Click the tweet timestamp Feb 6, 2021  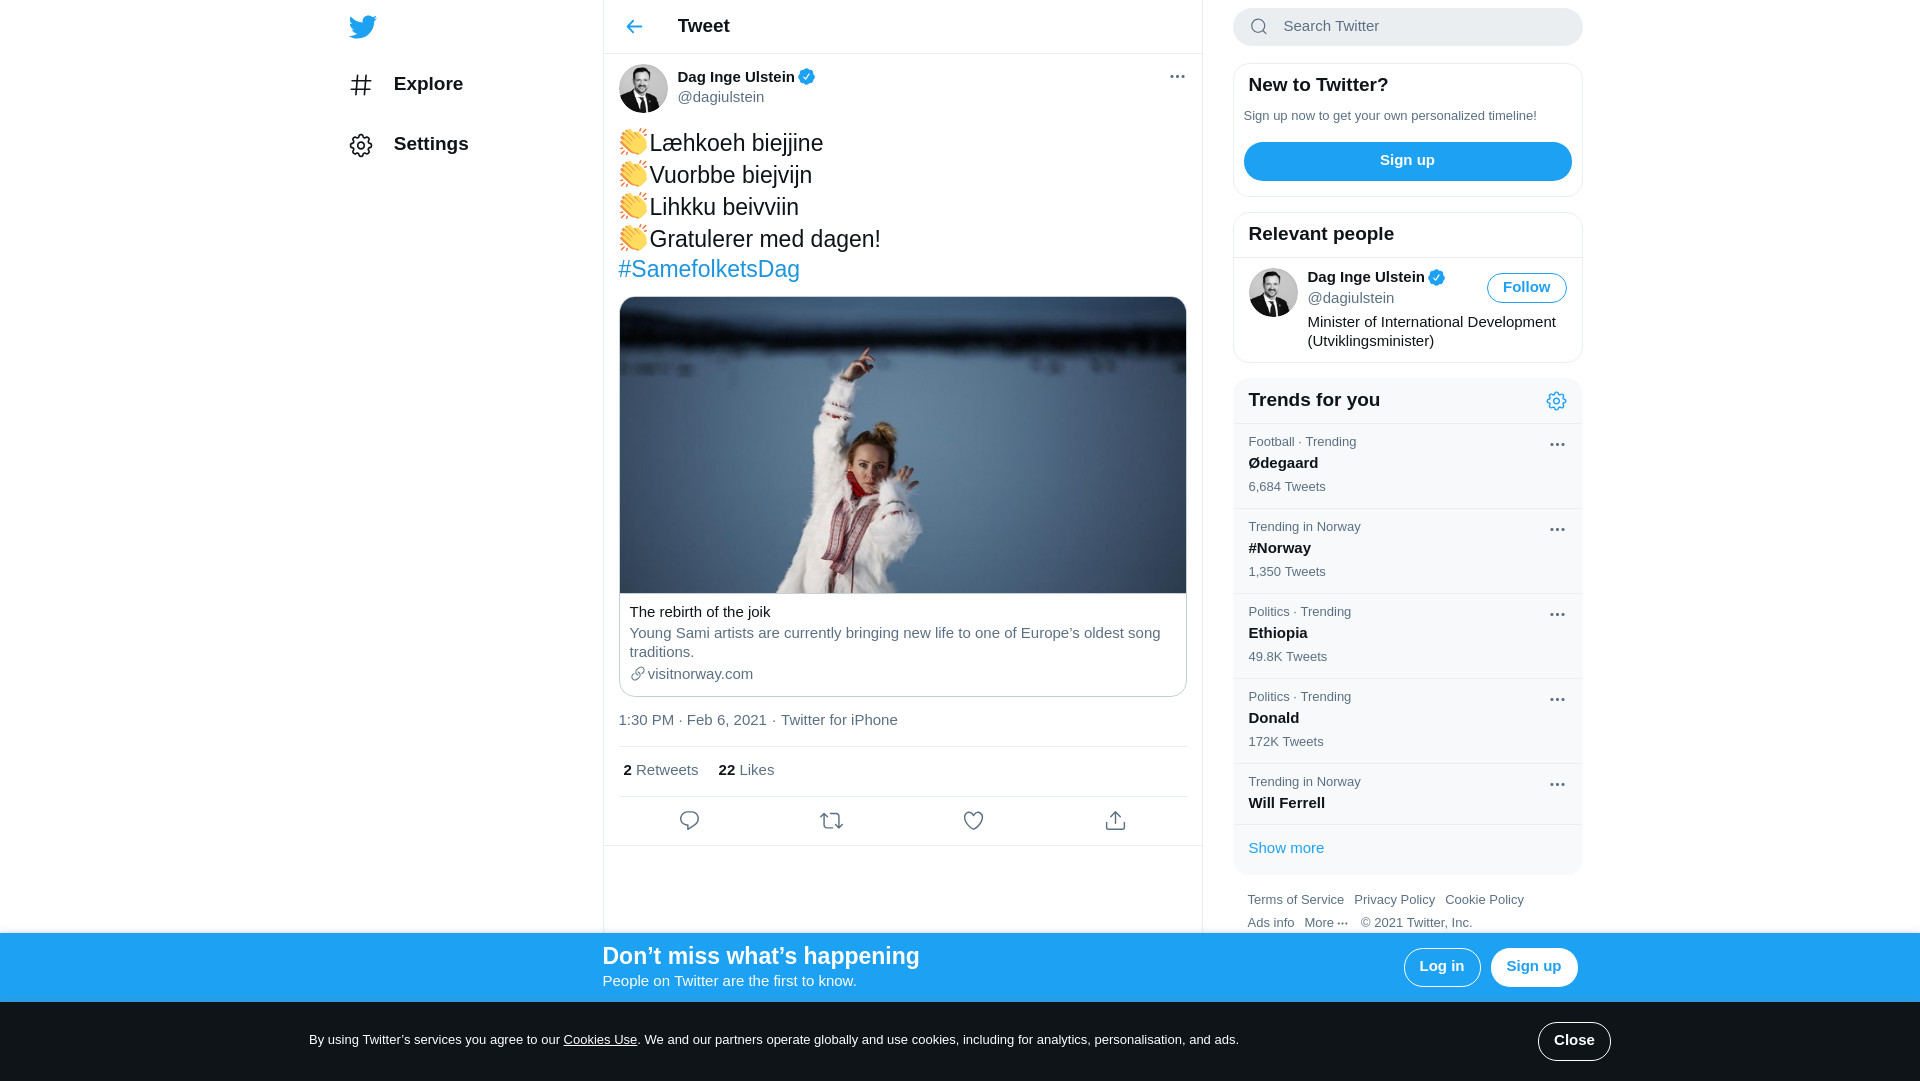(x=692, y=720)
